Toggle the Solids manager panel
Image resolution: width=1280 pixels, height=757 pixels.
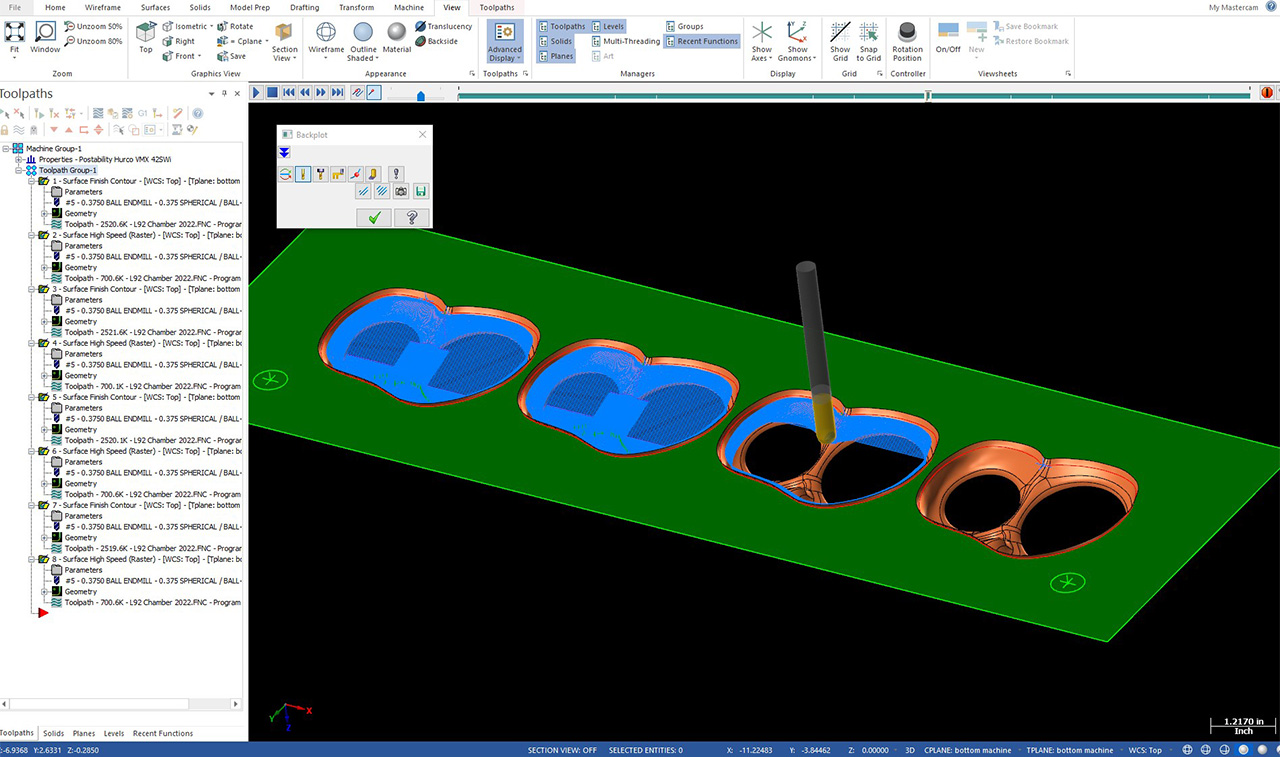tap(555, 41)
